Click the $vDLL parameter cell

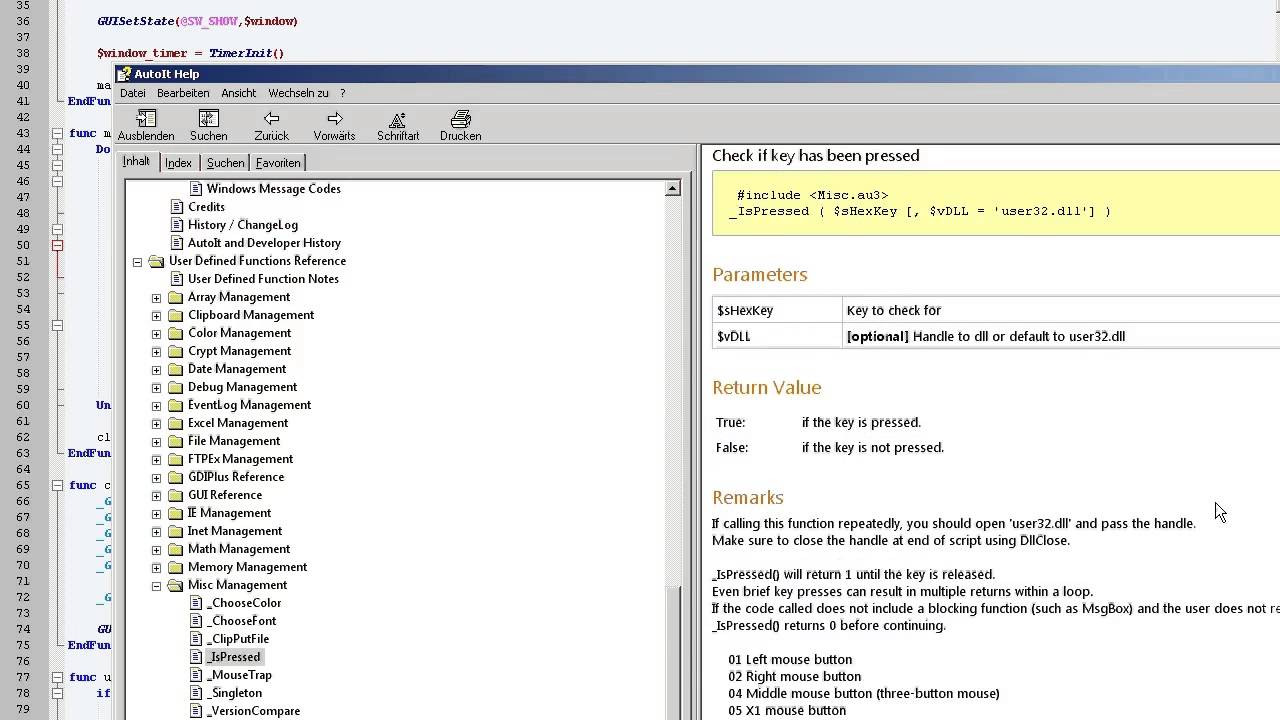tap(778, 336)
